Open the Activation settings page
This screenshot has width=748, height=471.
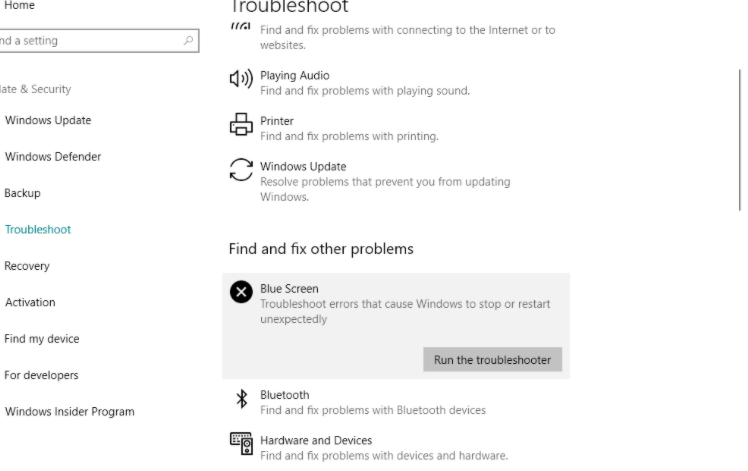click(x=30, y=302)
